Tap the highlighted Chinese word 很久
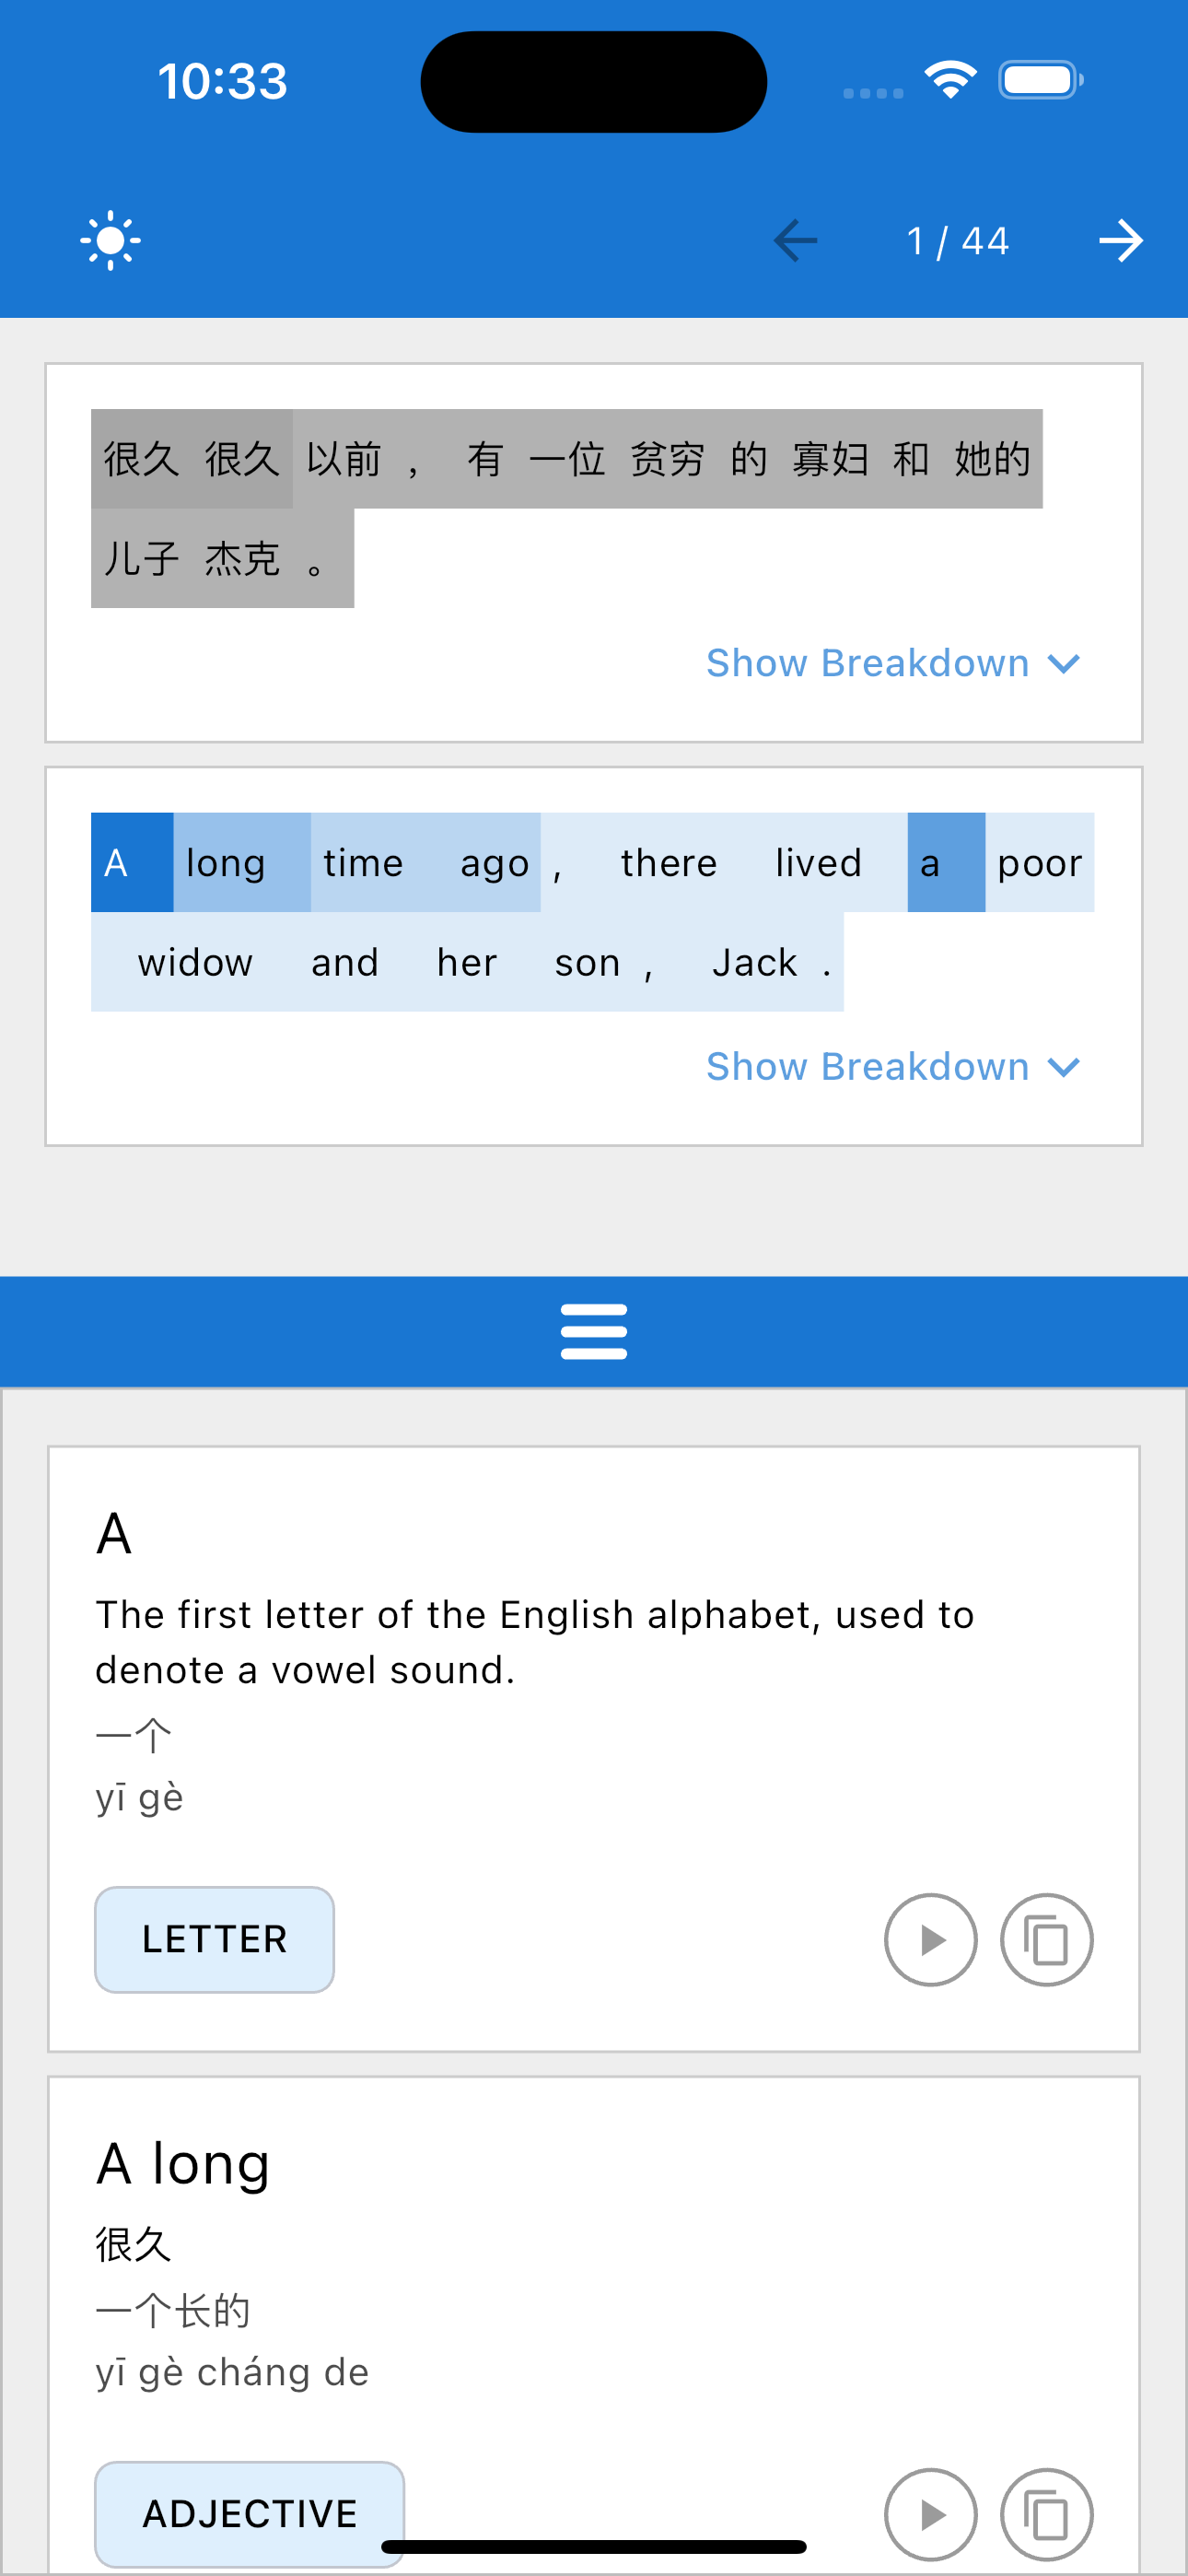This screenshot has width=1188, height=2576. click(x=141, y=459)
